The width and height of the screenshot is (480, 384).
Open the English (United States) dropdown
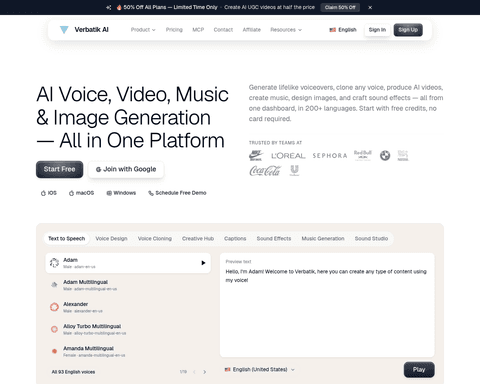(x=260, y=370)
